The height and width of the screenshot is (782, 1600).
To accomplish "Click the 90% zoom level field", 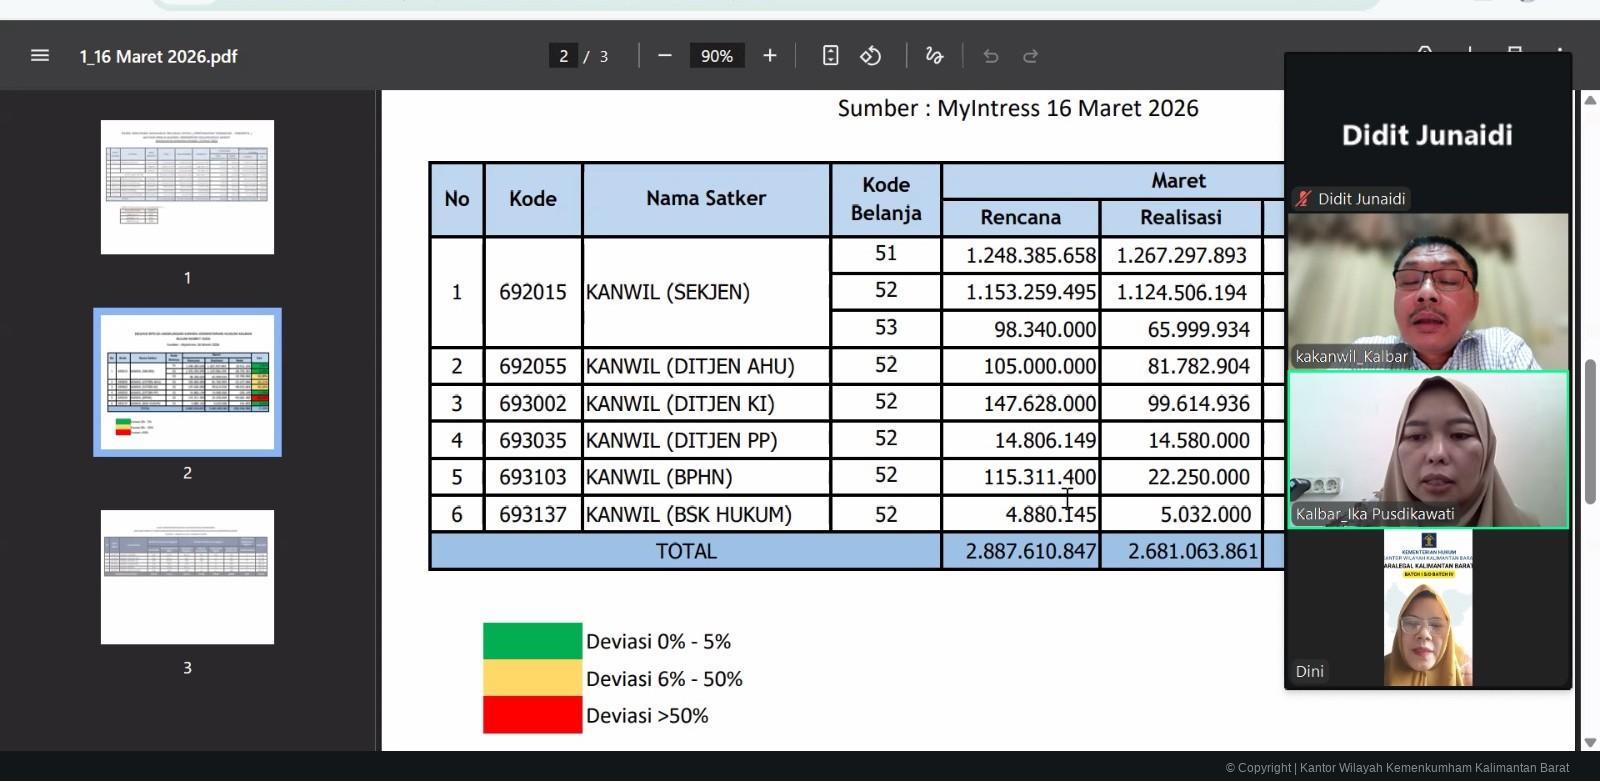I will click(x=716, y=56).
